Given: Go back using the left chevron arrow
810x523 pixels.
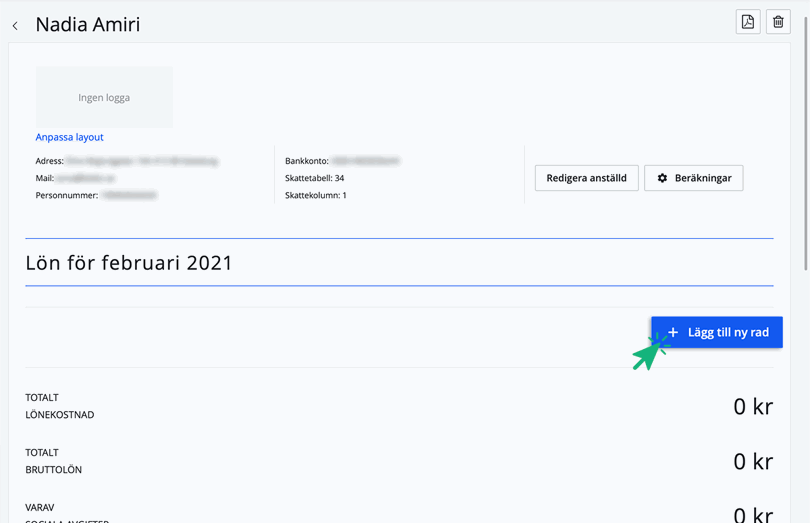Looking at the screenshot, I should (15, 26).
